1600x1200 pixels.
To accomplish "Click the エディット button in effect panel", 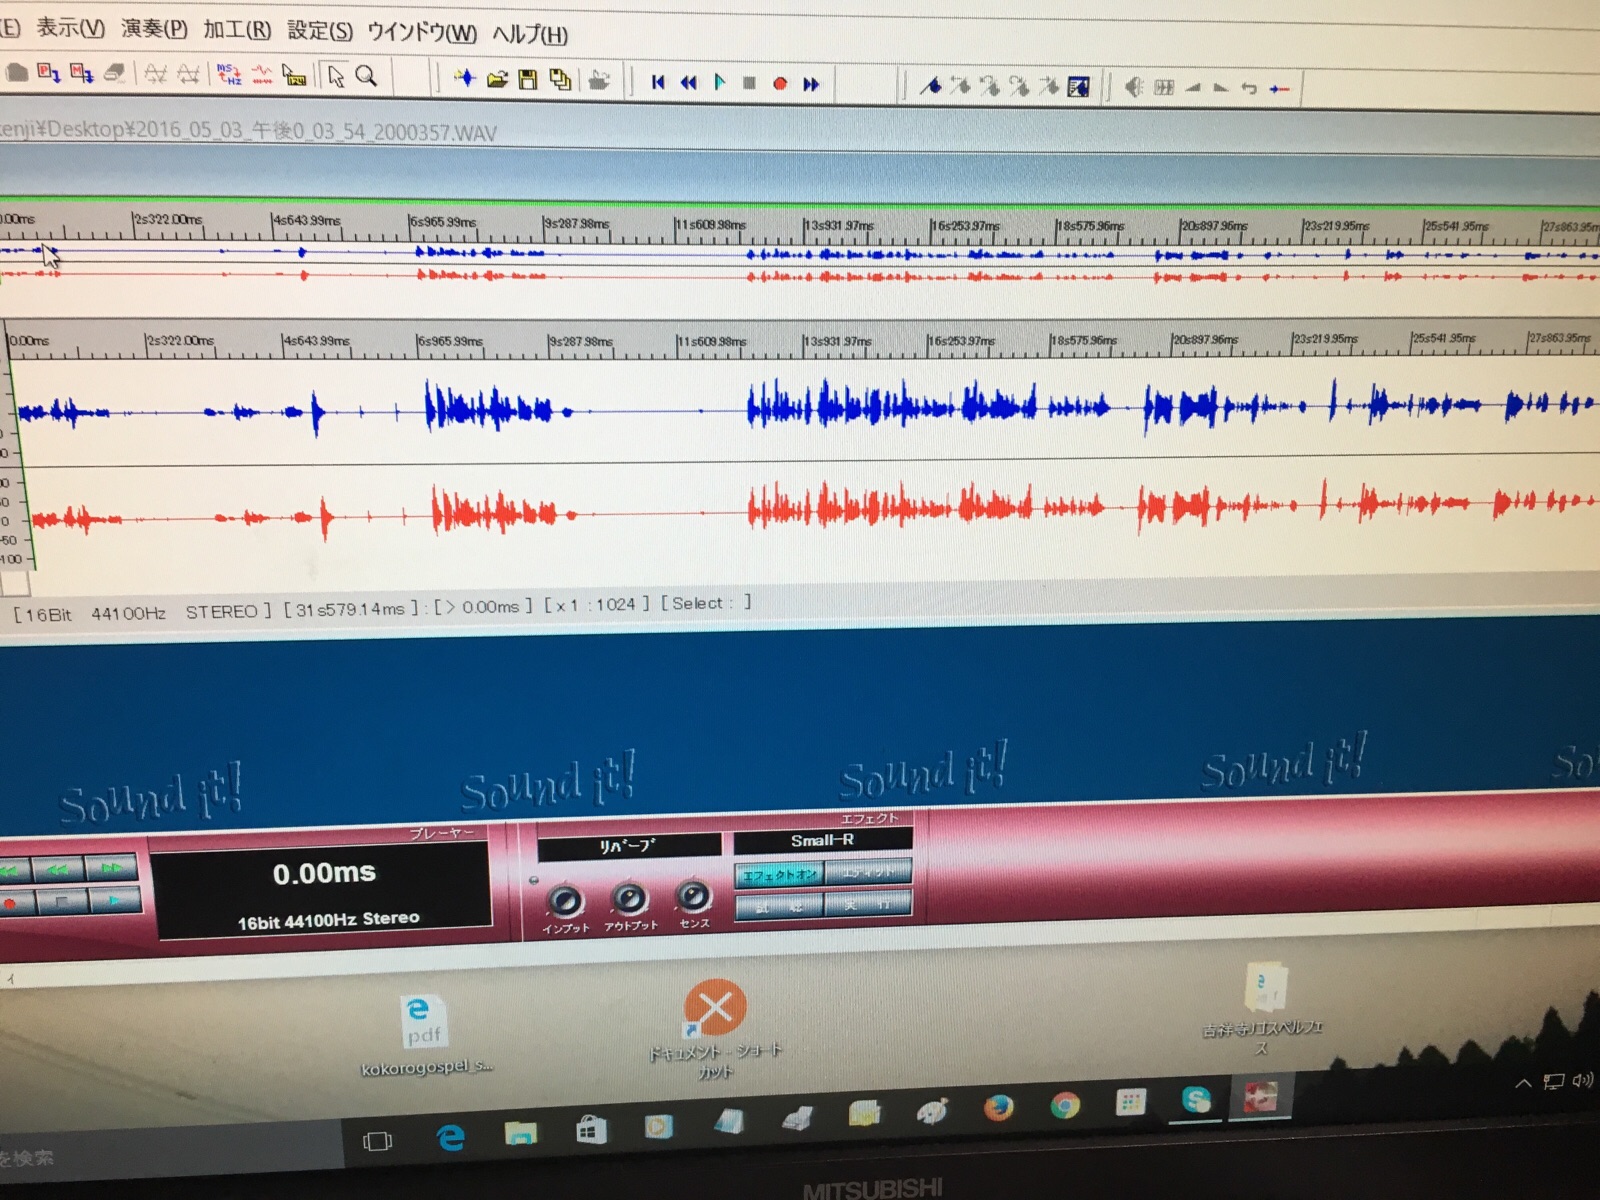I will [x=868, y=872].
